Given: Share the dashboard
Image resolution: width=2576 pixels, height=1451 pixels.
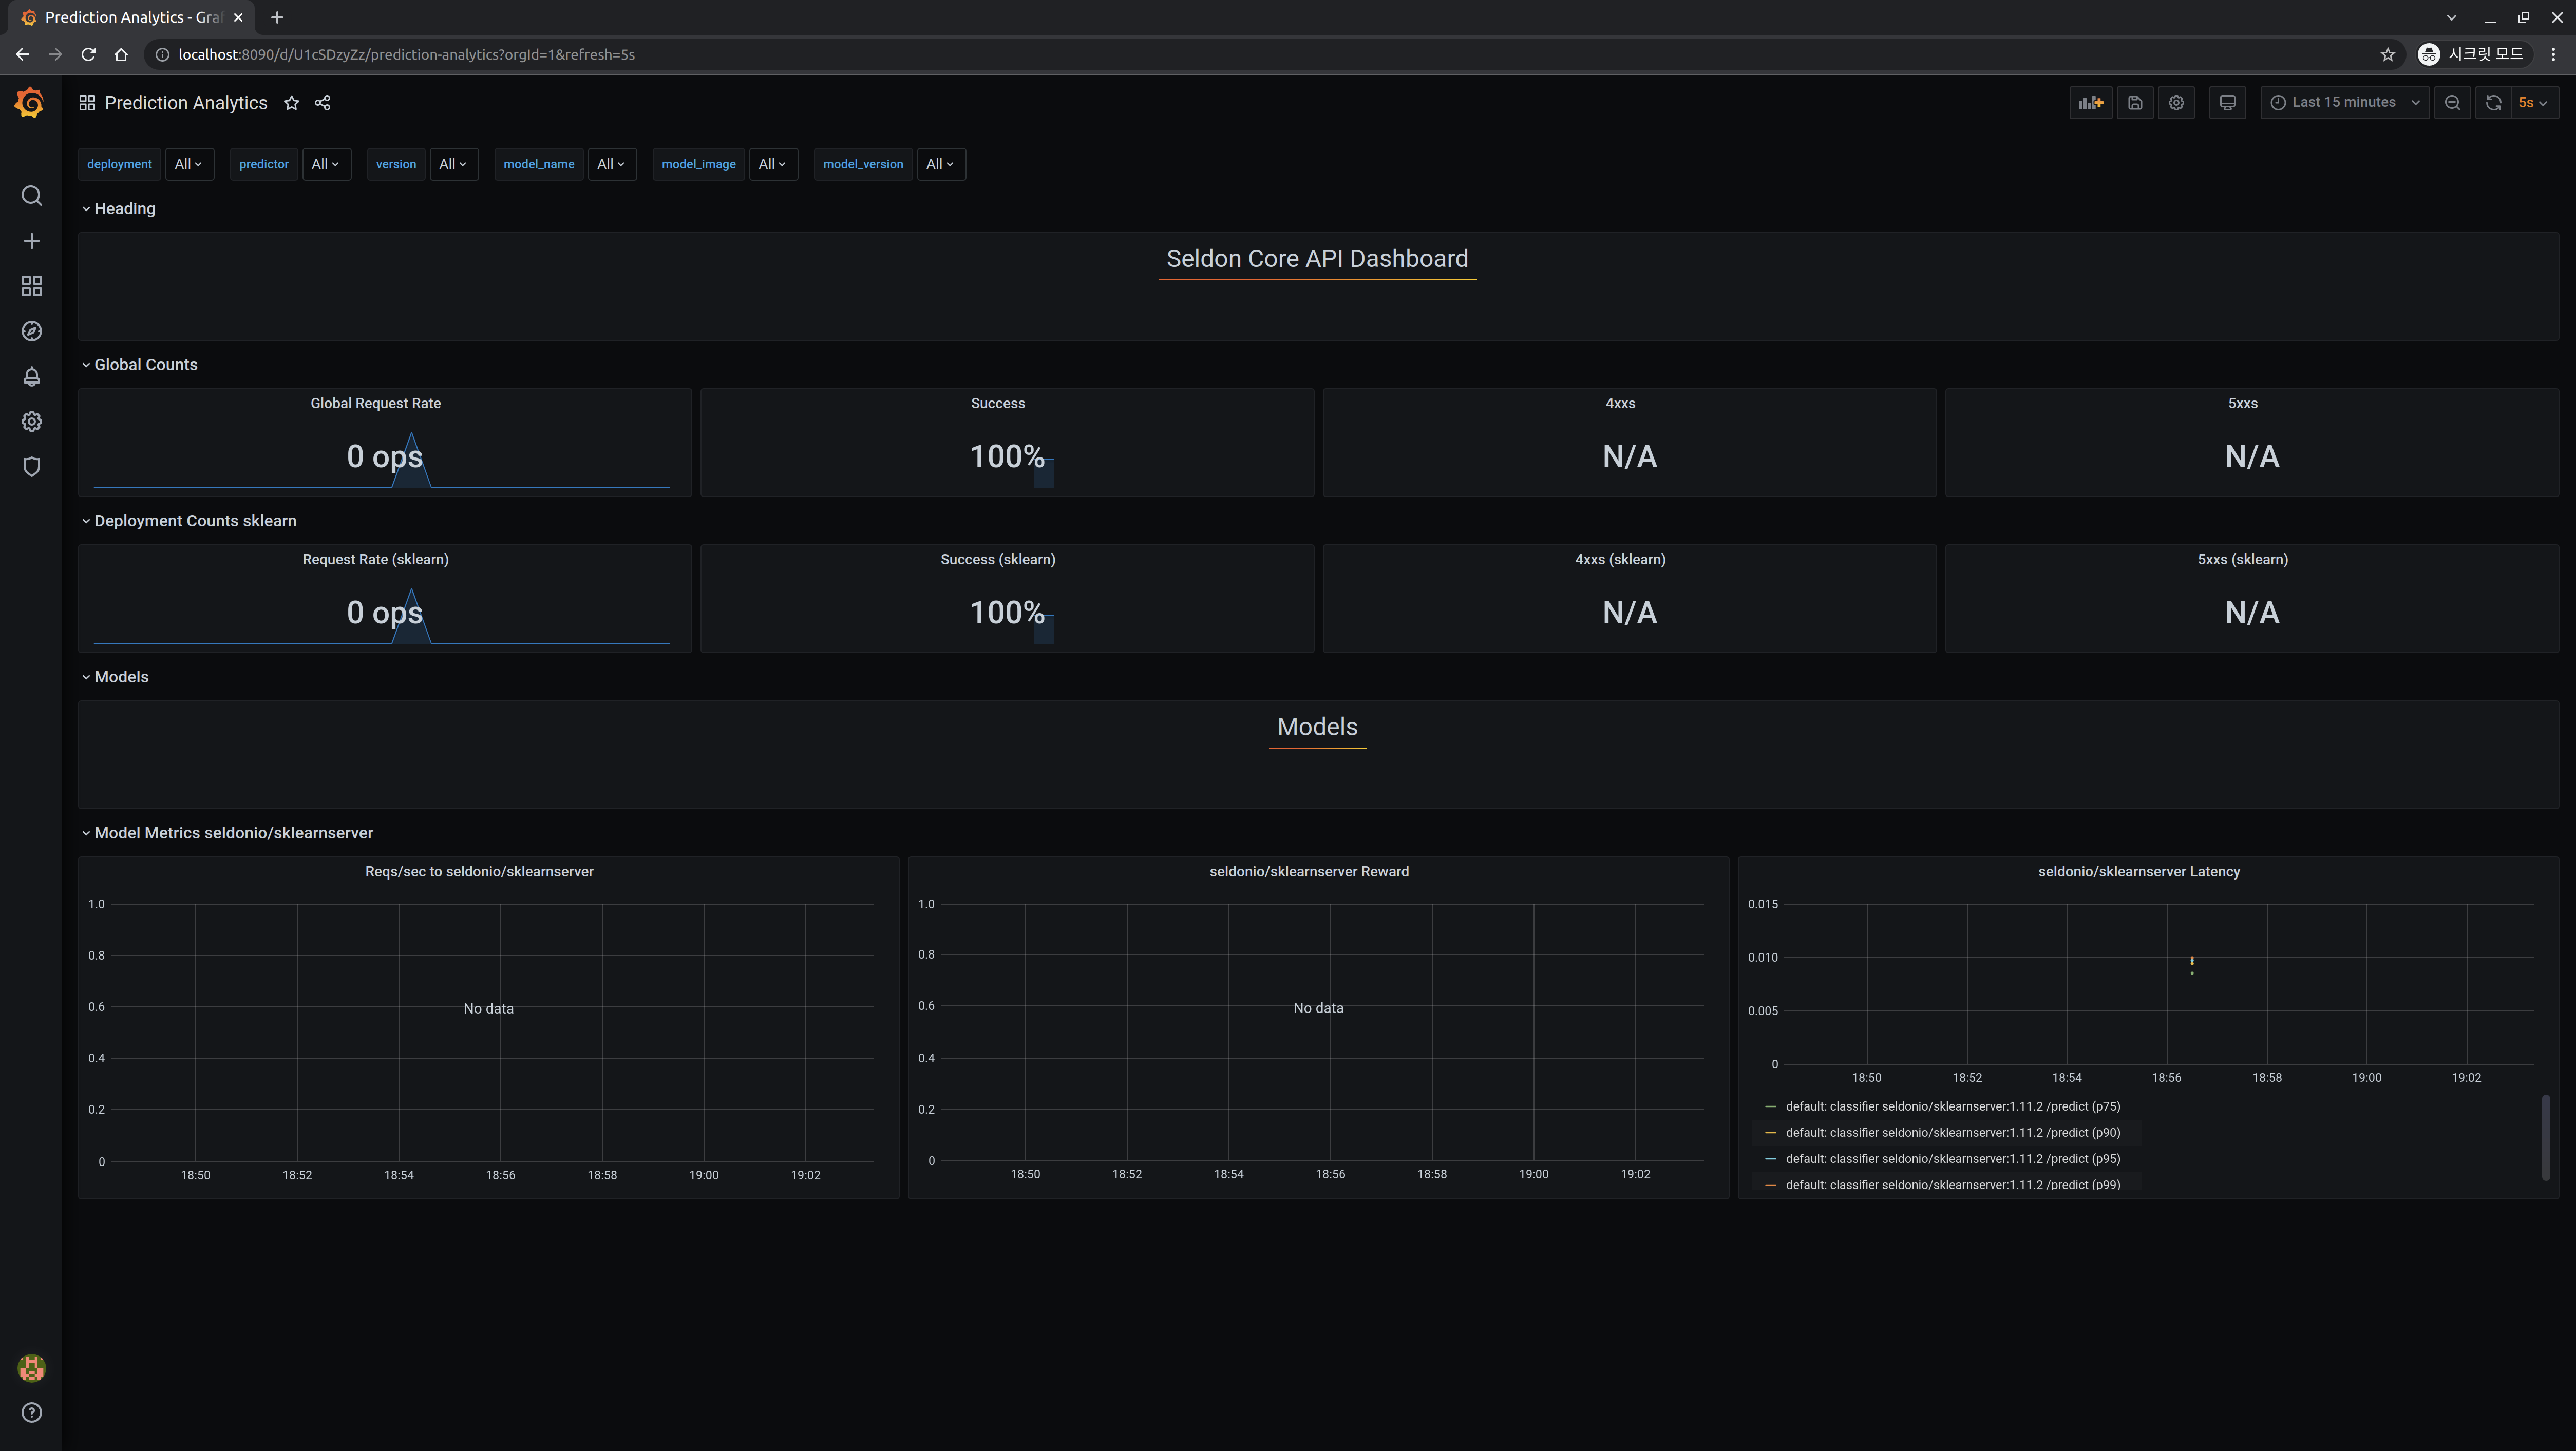Looking at the screenshot, I should click(323, 103).
